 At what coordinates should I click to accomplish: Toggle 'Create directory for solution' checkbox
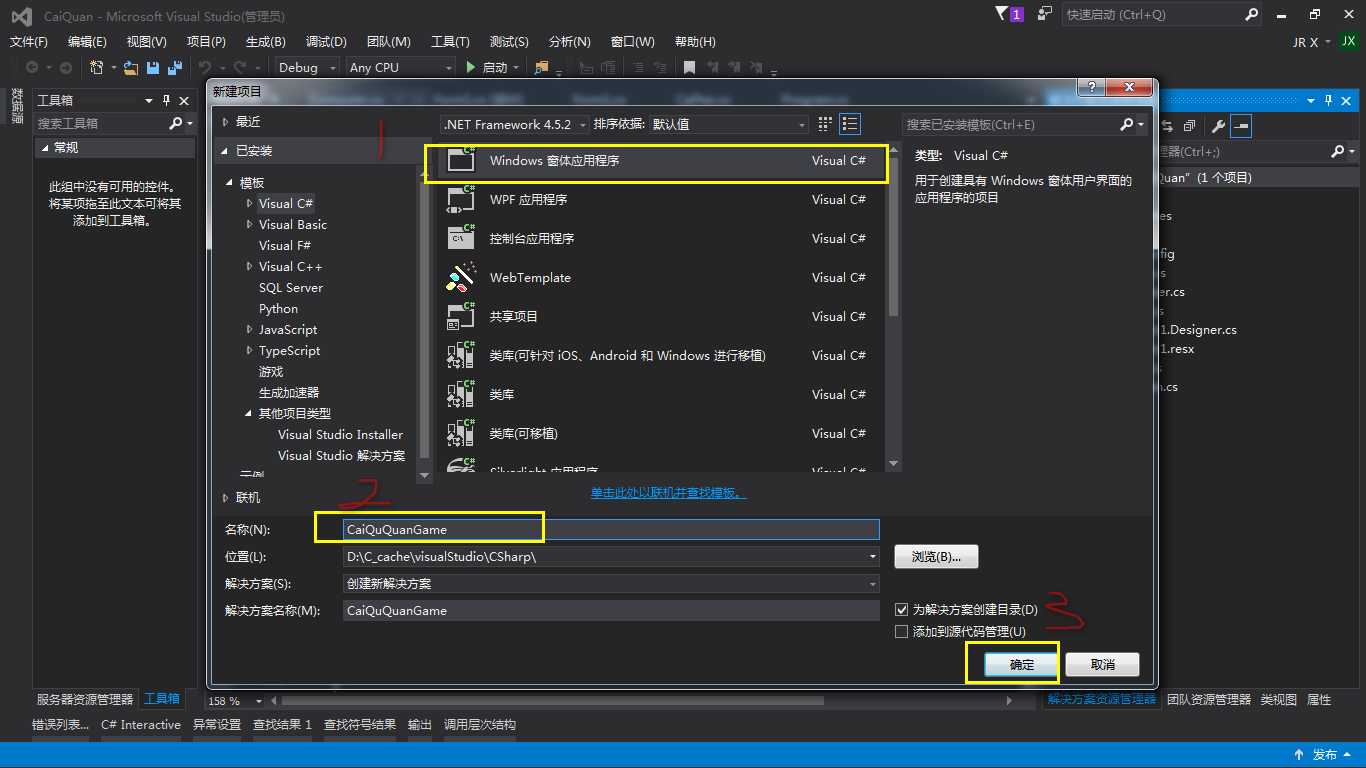pyautogui.click(x=902, y=609)
